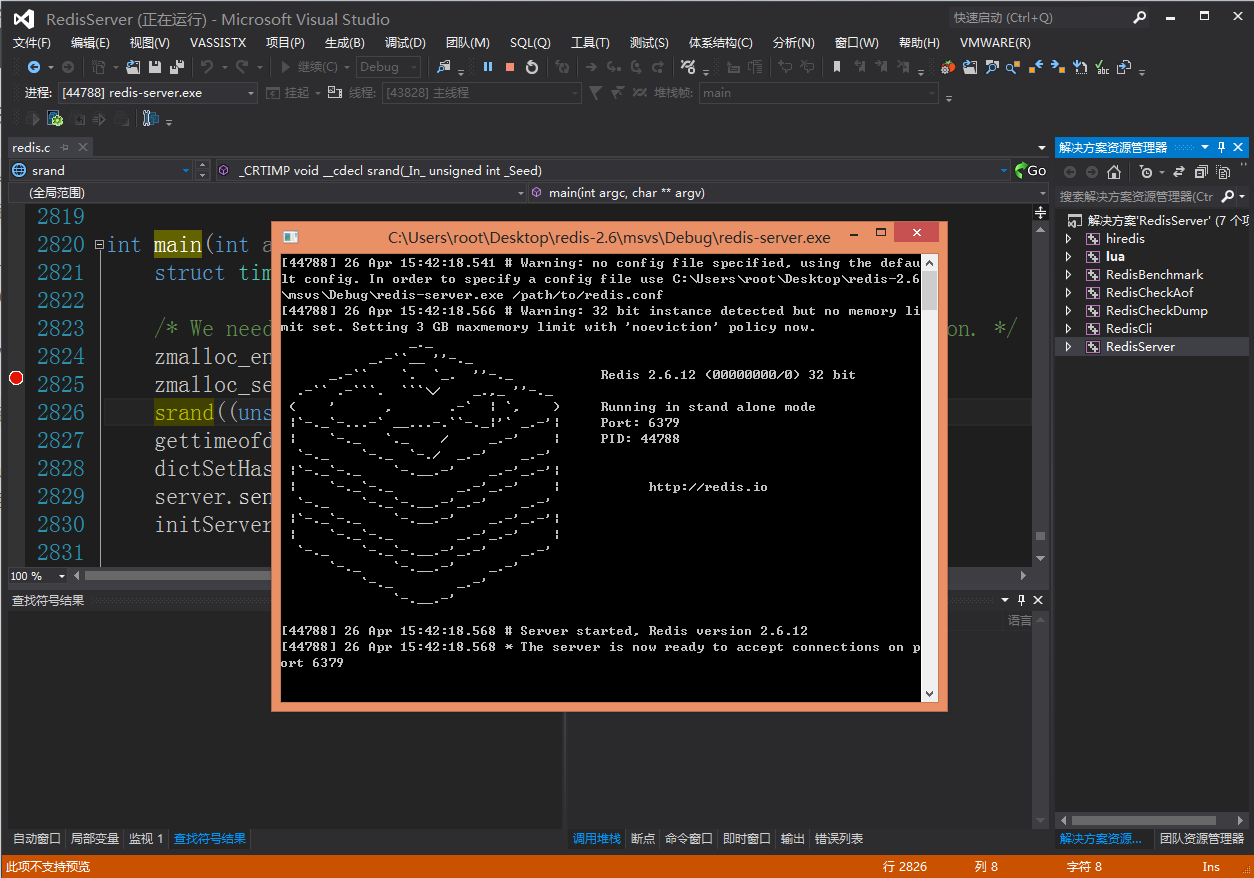The image size is (1254, 878).
Task: Select the RedisCheckDump project row
Action: coord(1152,311)
